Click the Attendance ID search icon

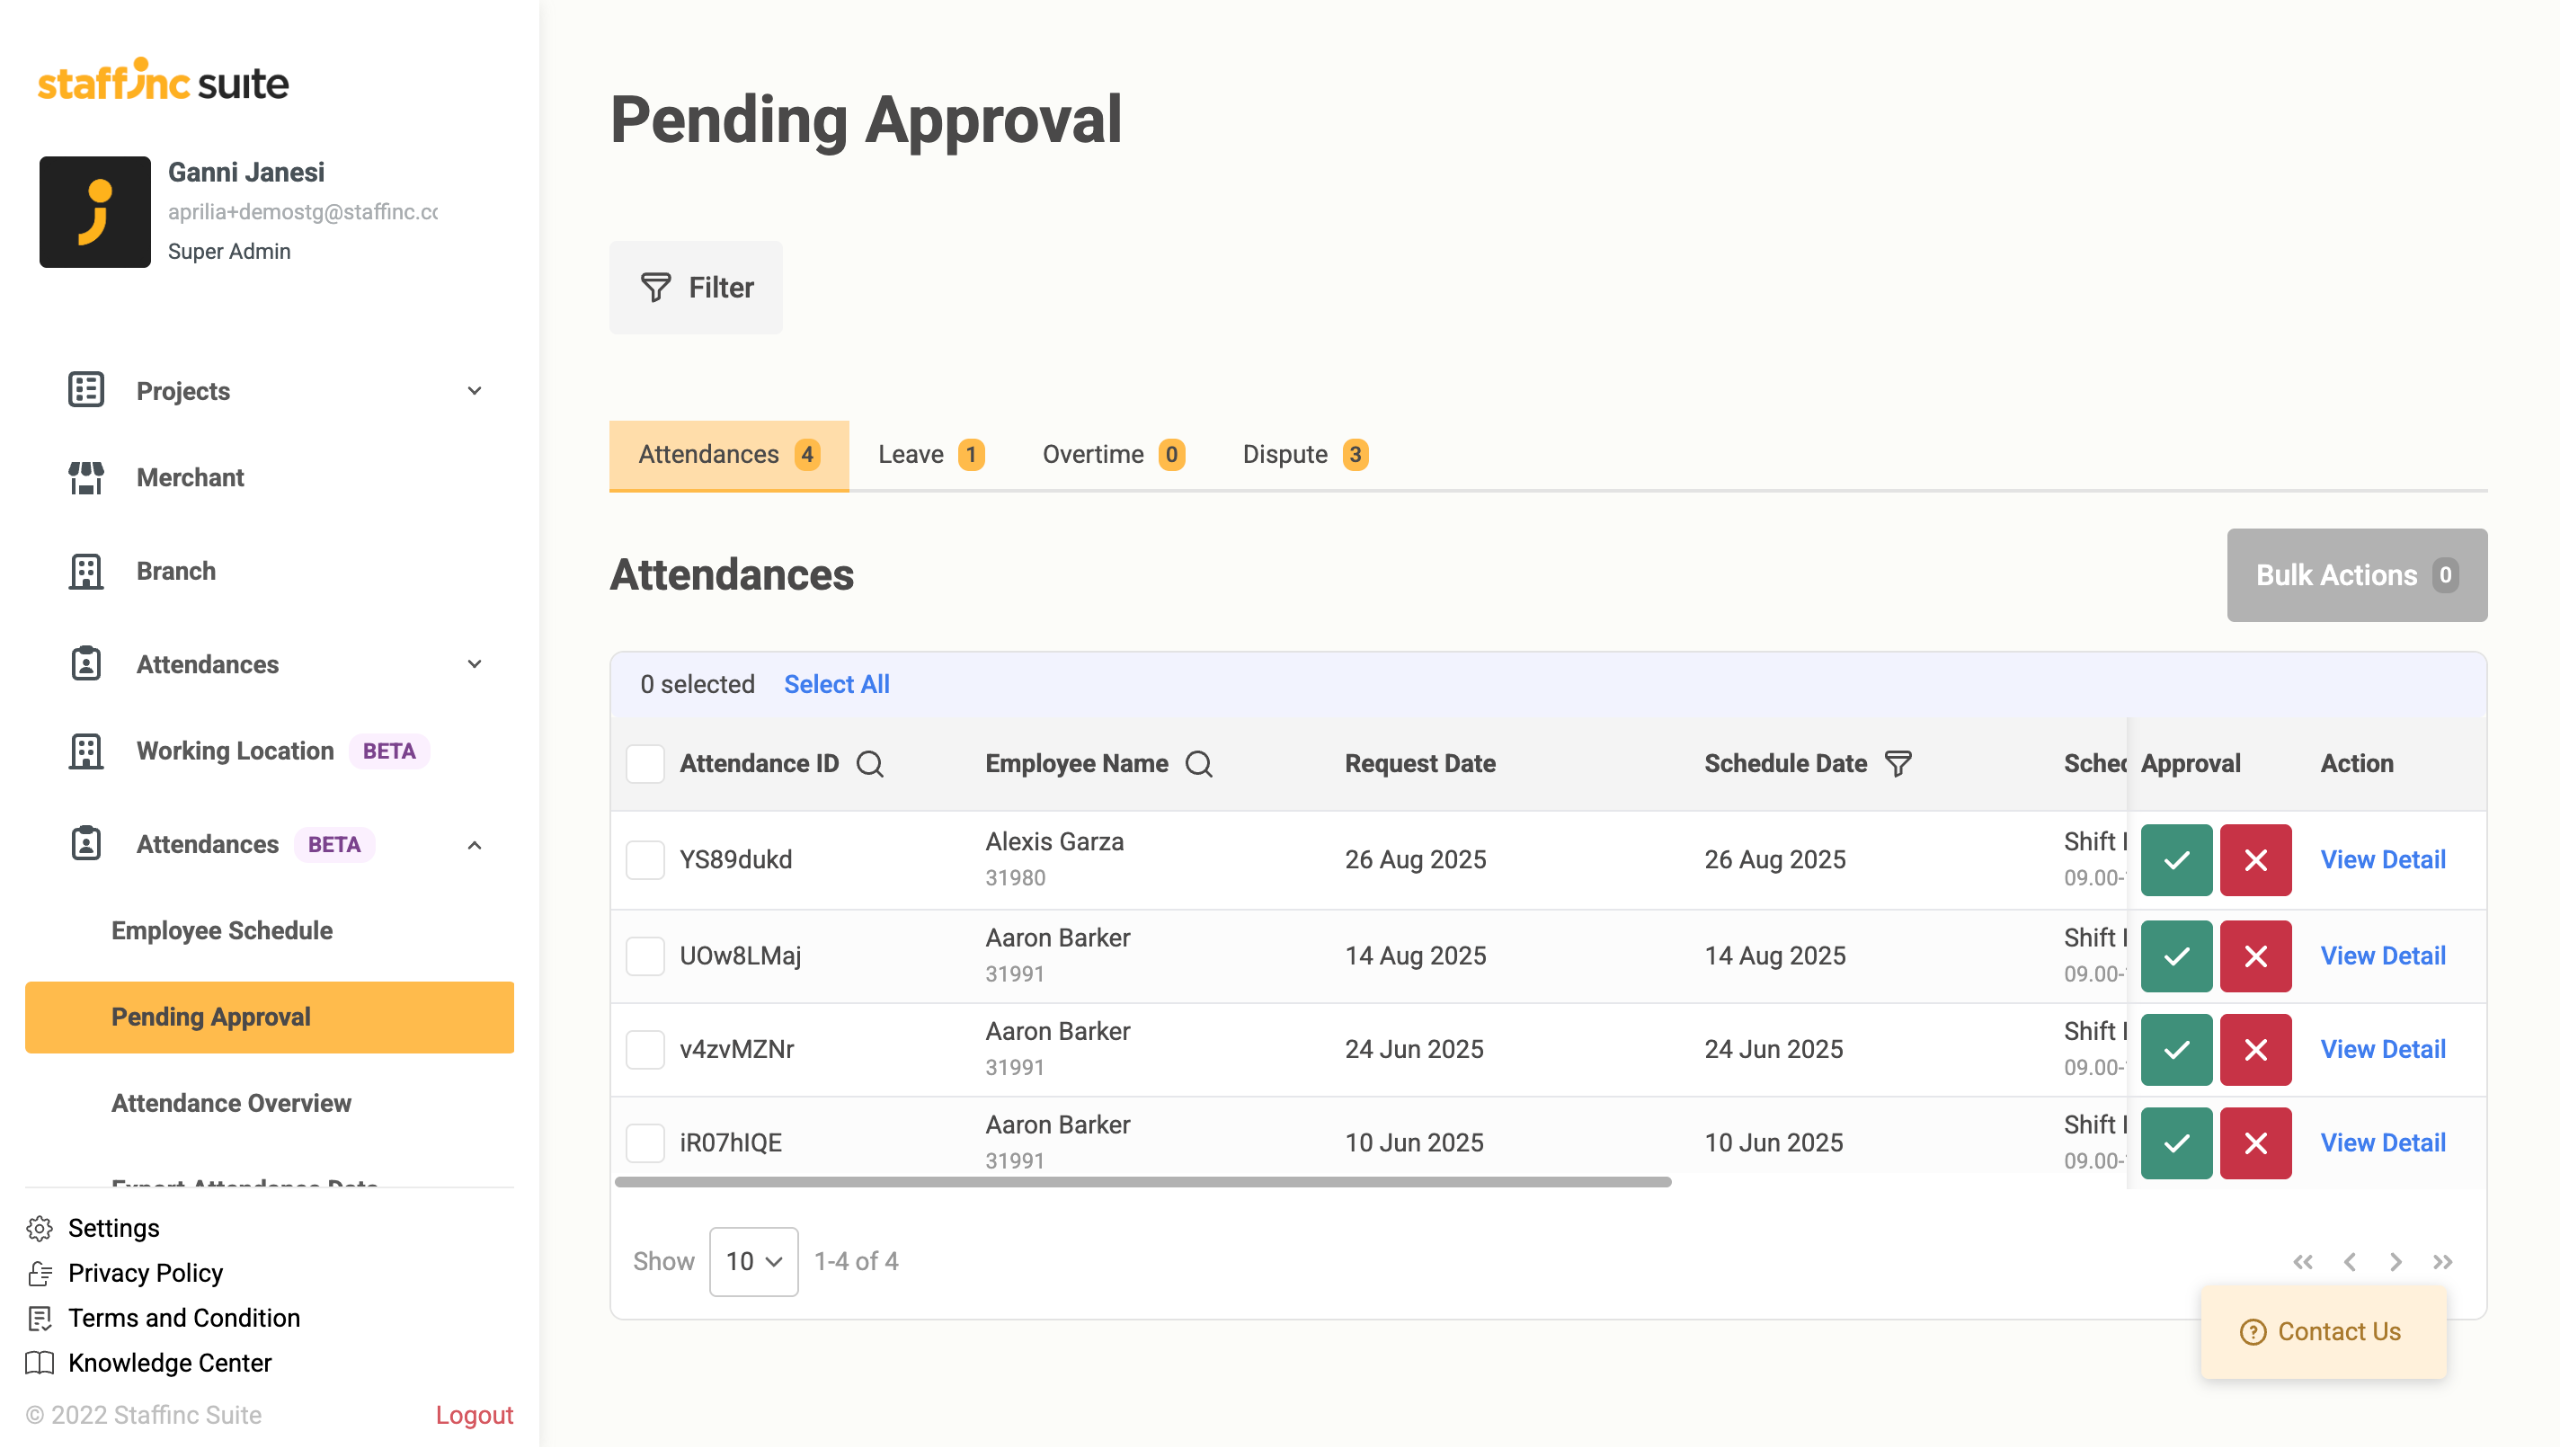pos(870,764)
